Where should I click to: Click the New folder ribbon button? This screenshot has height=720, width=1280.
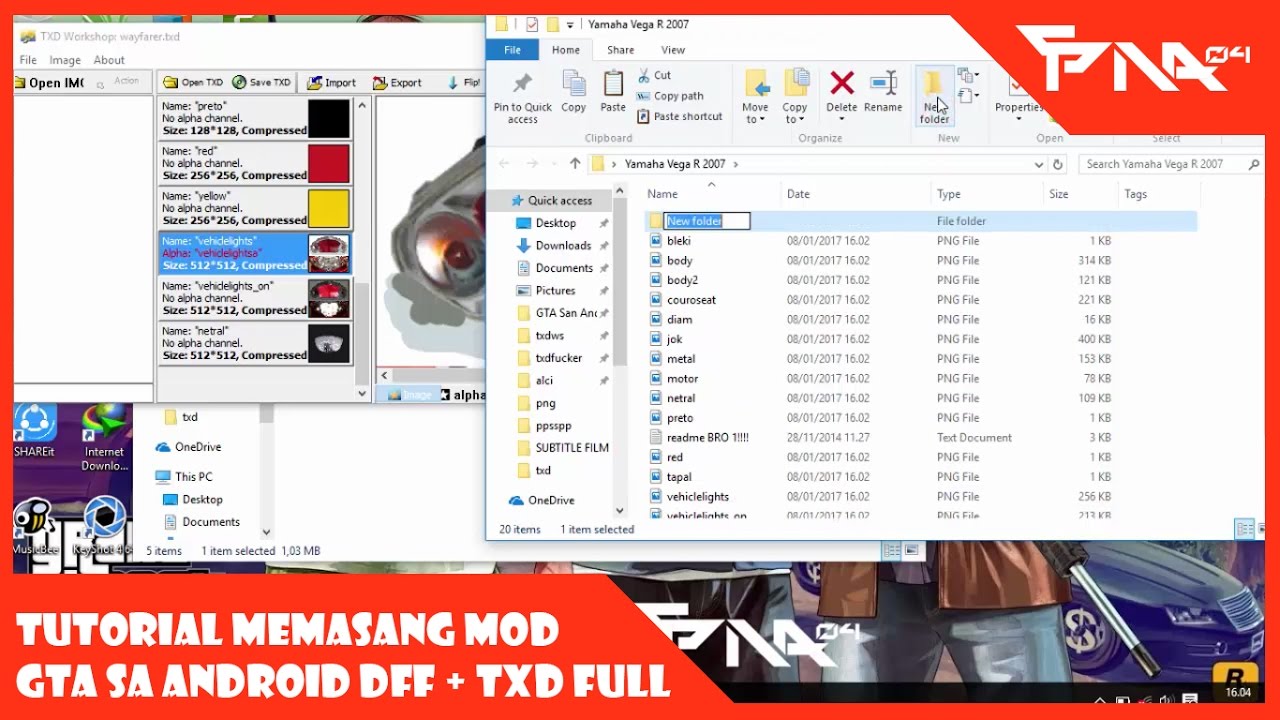[934, 97]
